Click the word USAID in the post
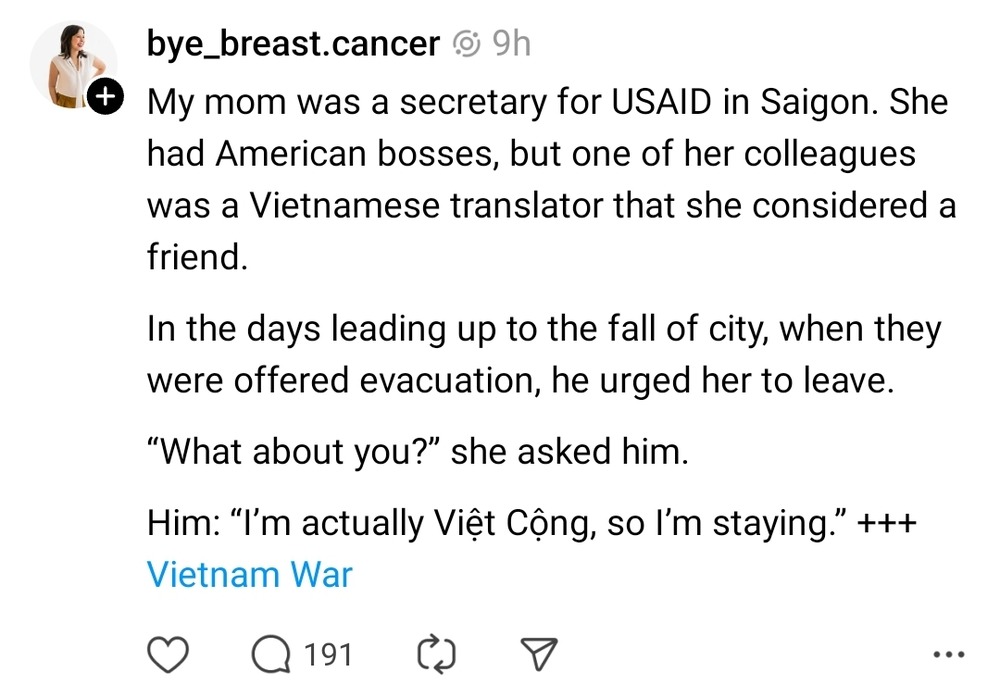The width and height of the screenshot is (1000, 697). point(661,102)
